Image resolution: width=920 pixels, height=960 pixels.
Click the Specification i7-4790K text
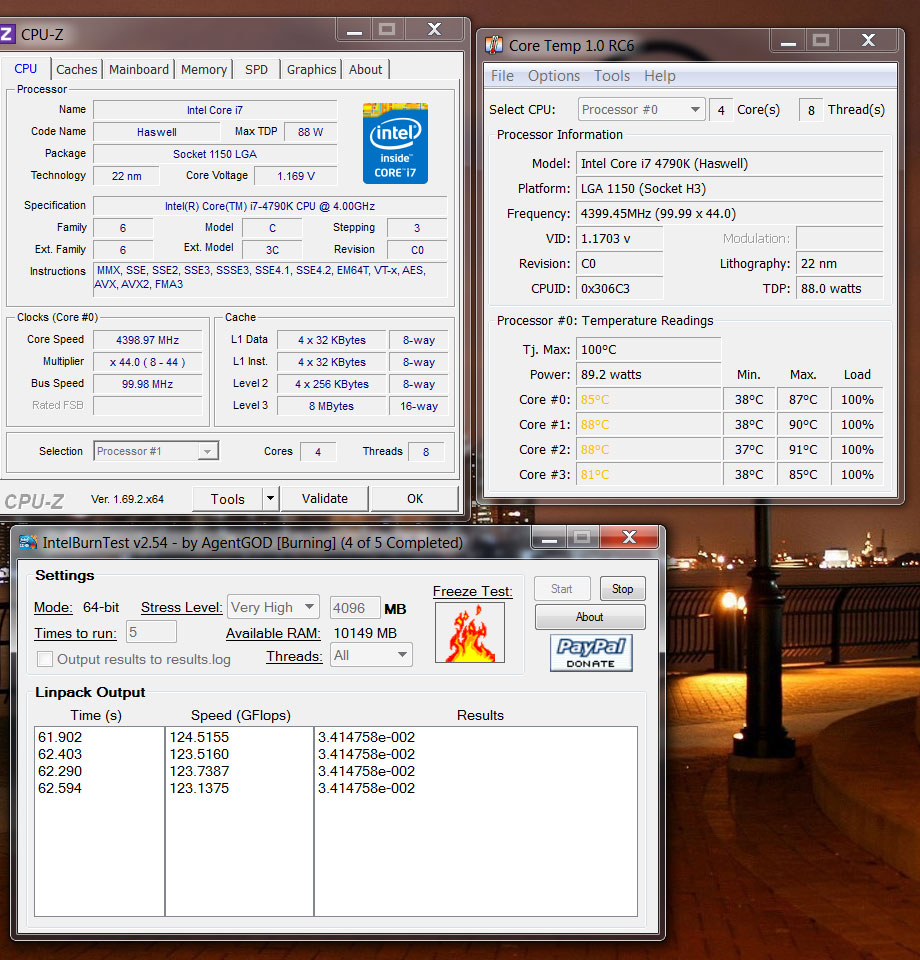coord(270,206)
